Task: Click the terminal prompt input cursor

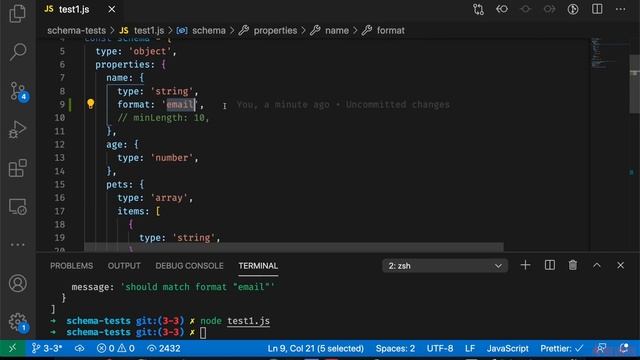Action: tap(203, 333)
